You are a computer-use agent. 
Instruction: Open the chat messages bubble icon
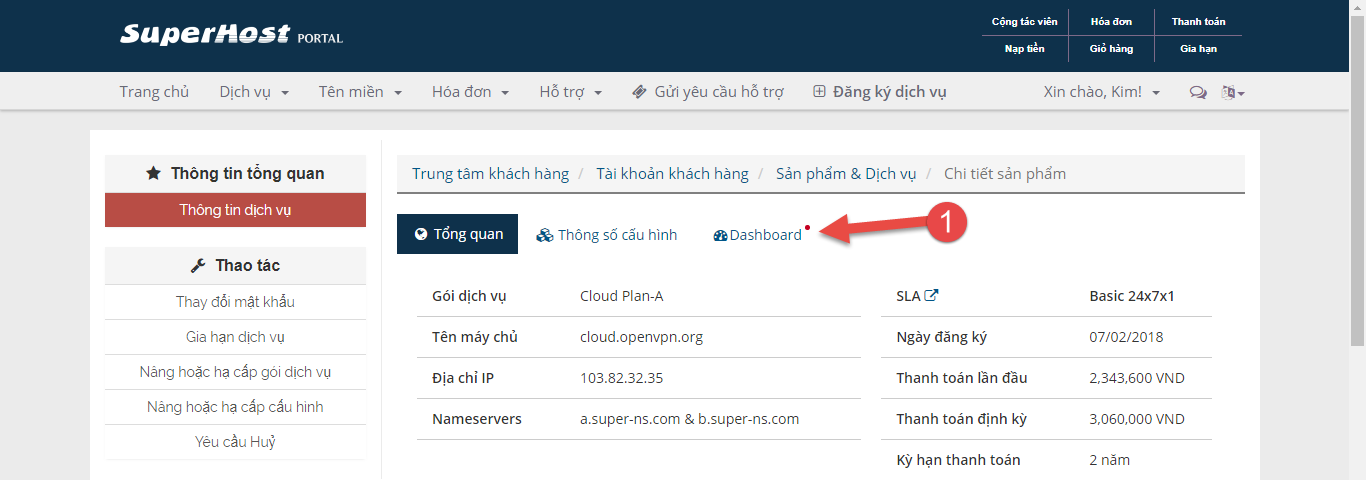[1197, 92]
